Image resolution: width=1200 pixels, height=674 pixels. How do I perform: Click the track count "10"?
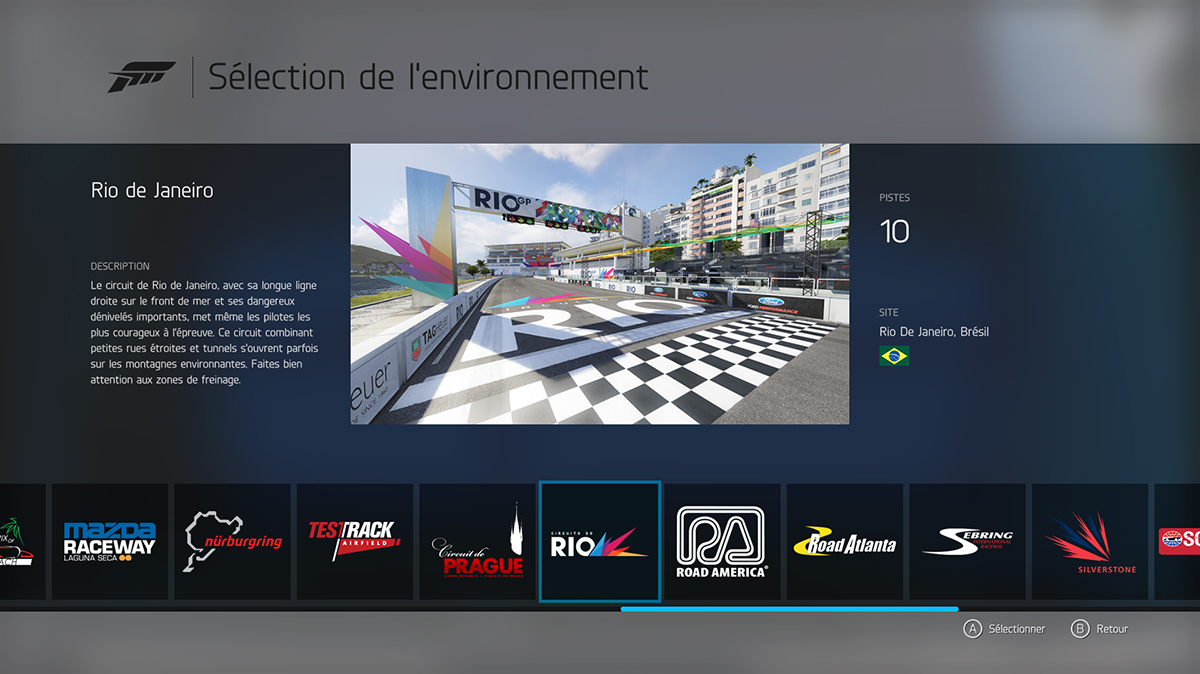(x=894, y=232)
